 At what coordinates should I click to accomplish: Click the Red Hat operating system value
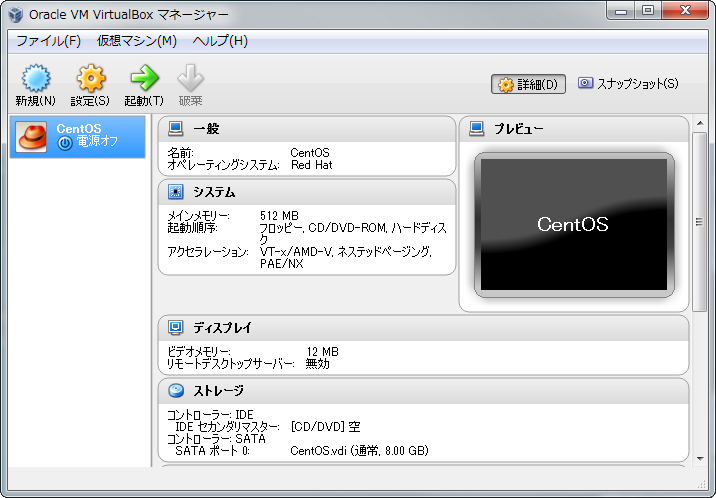tap(311, 165)
